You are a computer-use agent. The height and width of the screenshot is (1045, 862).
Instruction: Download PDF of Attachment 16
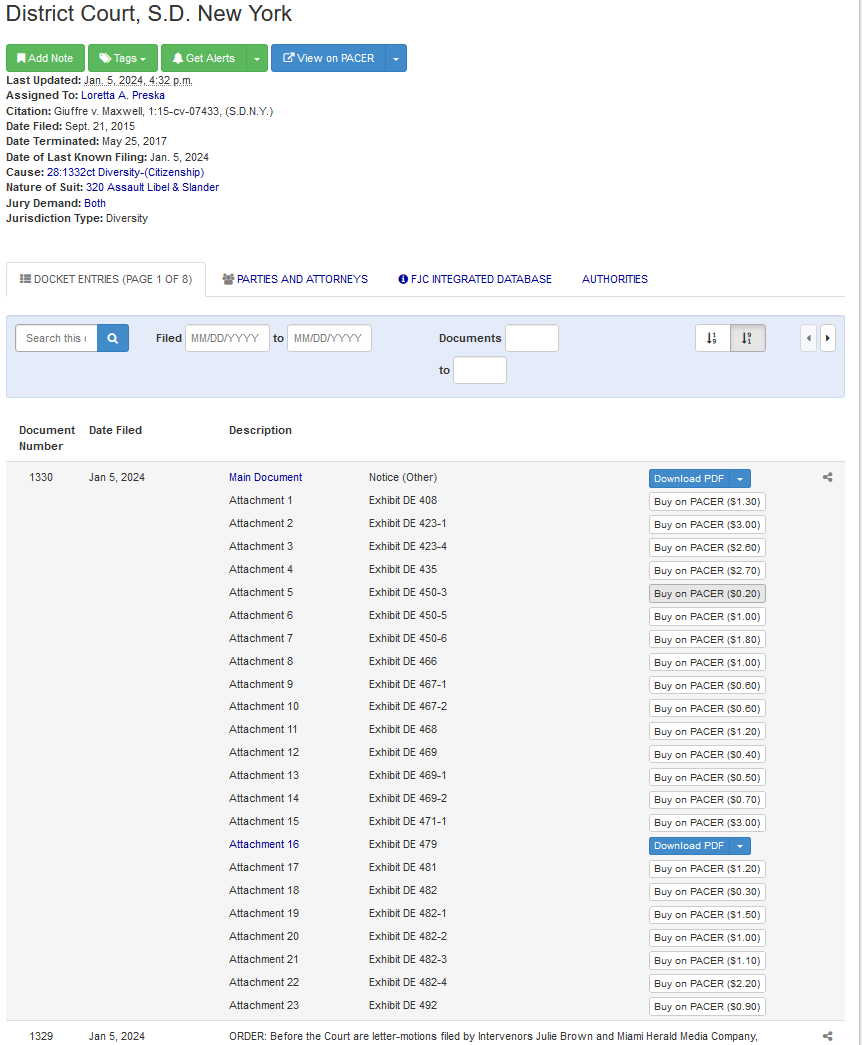pos(689,846)
